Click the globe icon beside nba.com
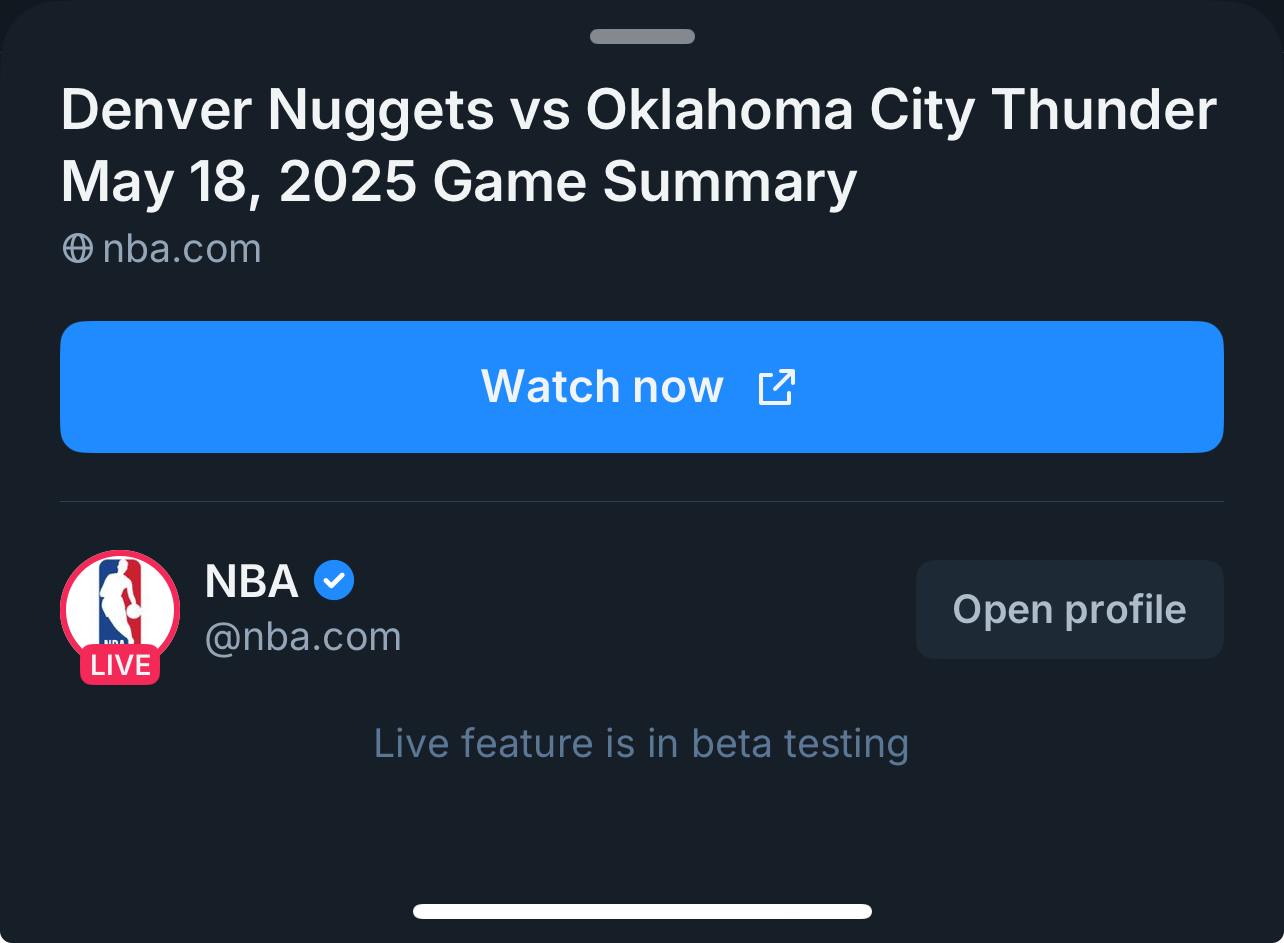Viewport: 1284px width, 943px height. click(x=78, y=248)
